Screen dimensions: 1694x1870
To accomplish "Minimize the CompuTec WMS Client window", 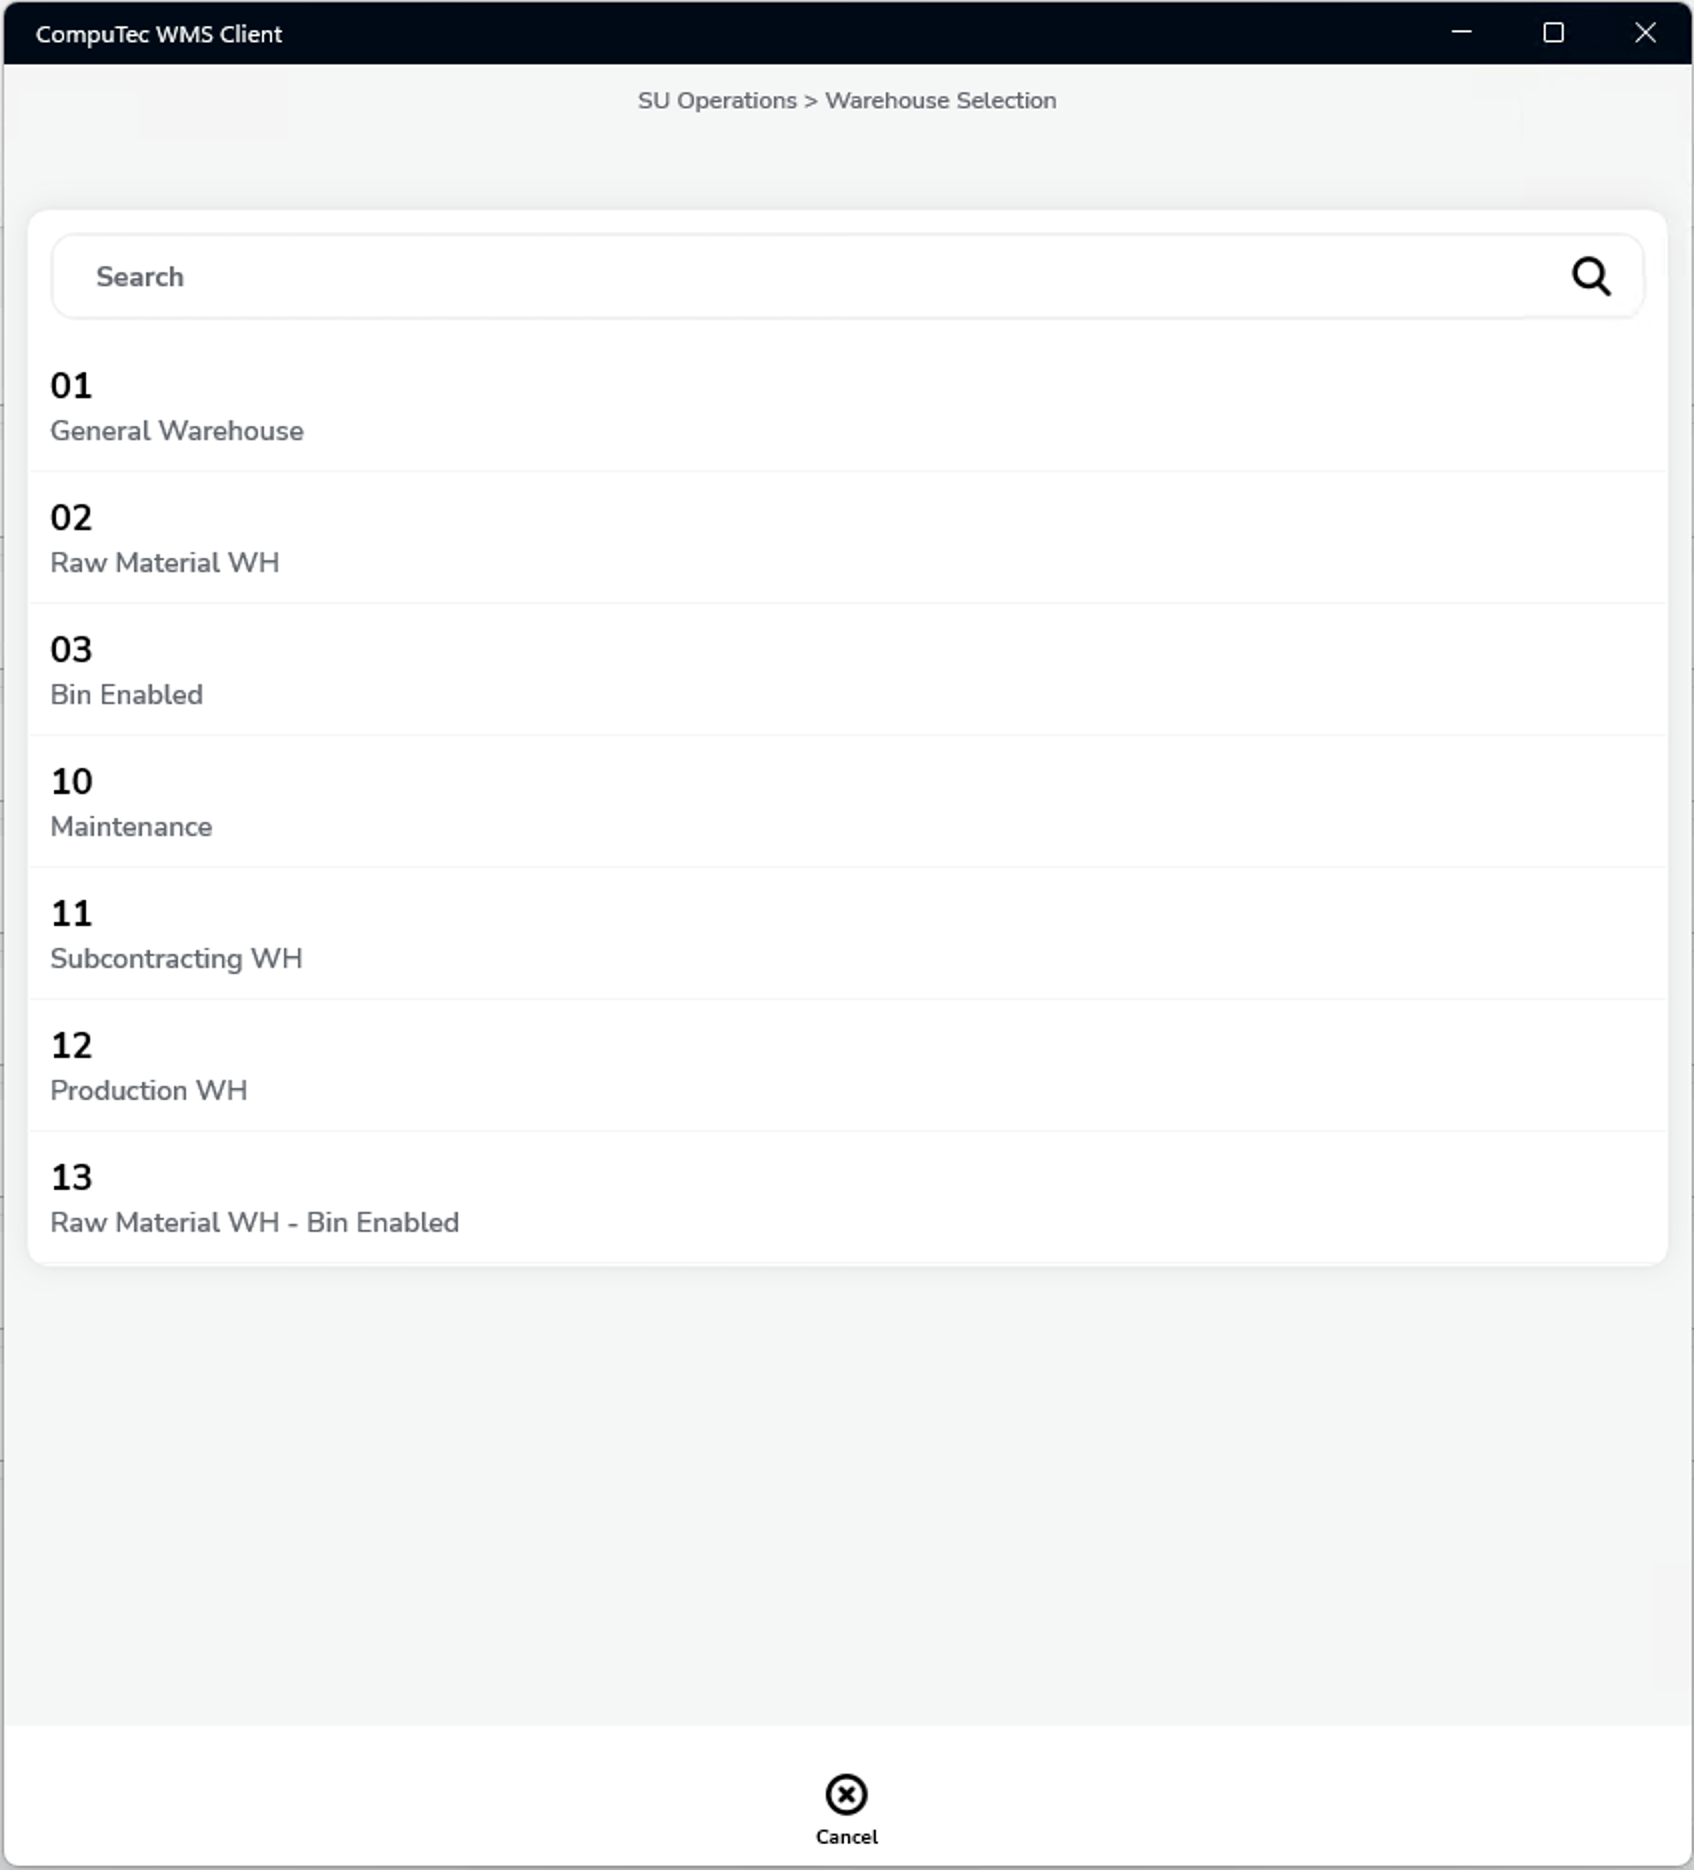I will point(1461,33).
